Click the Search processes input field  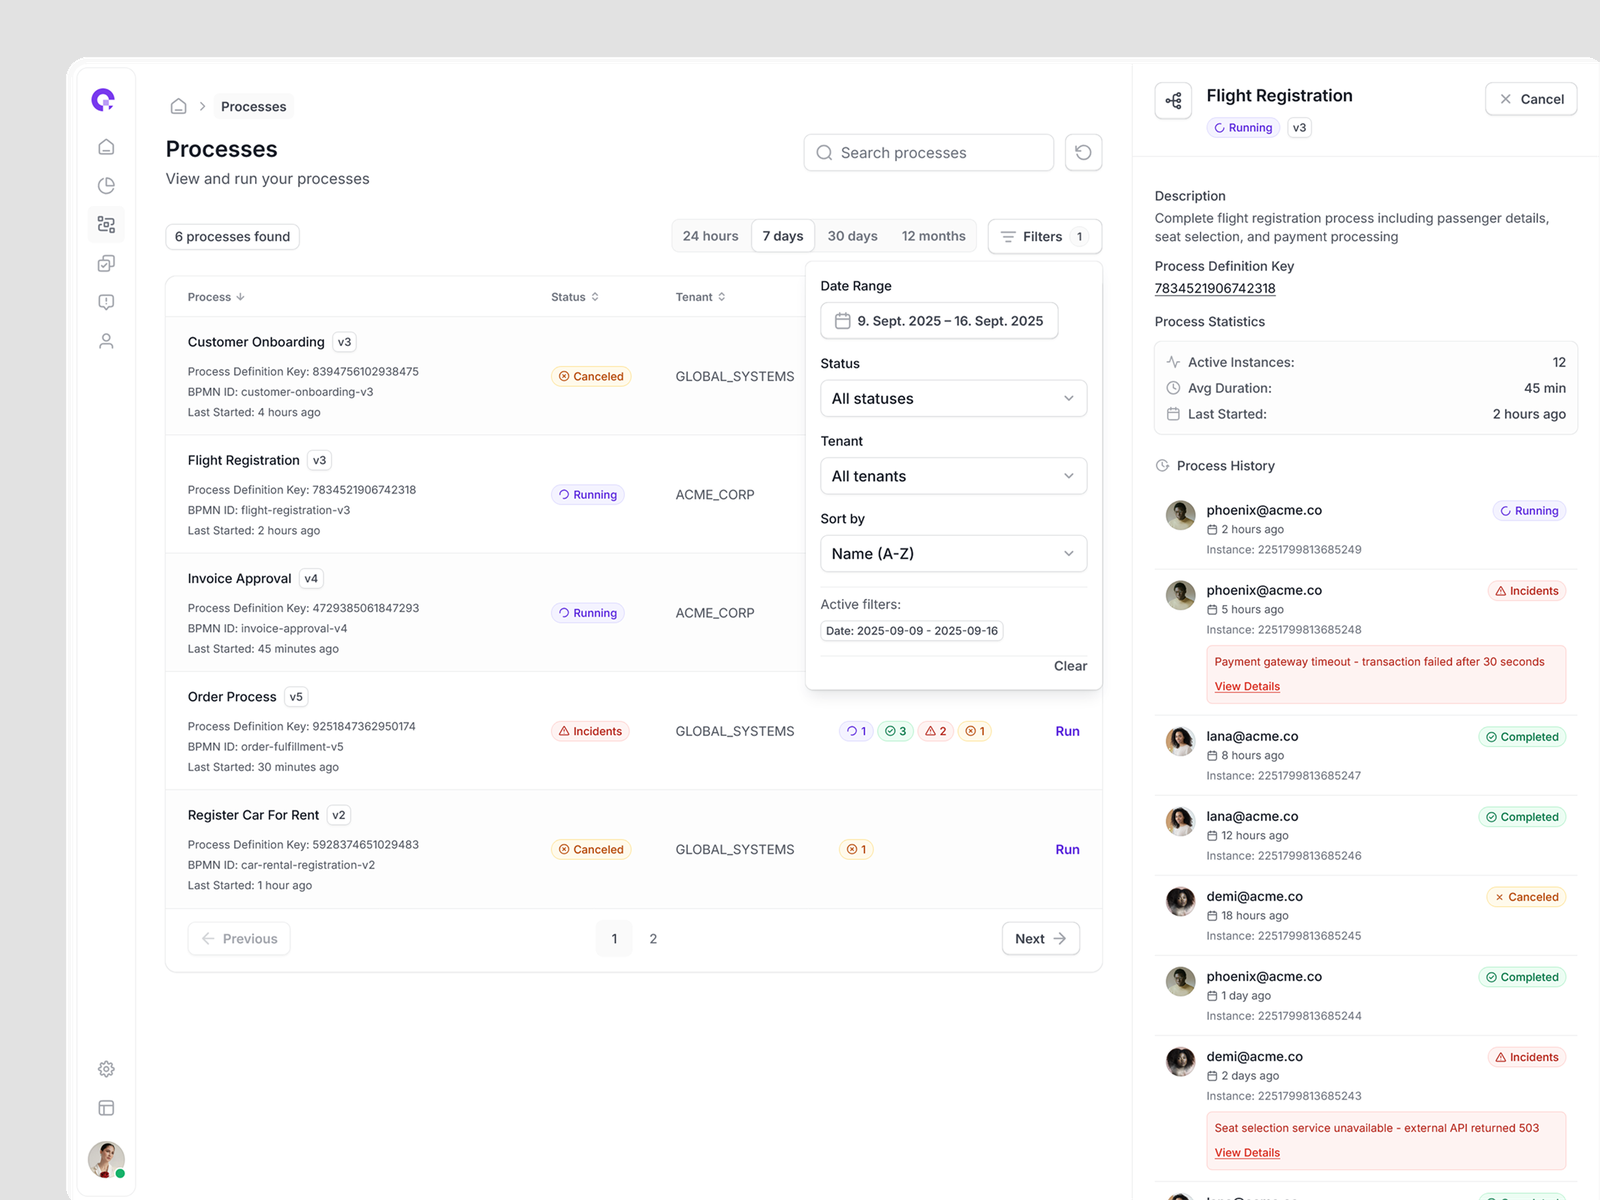[928, 152]
